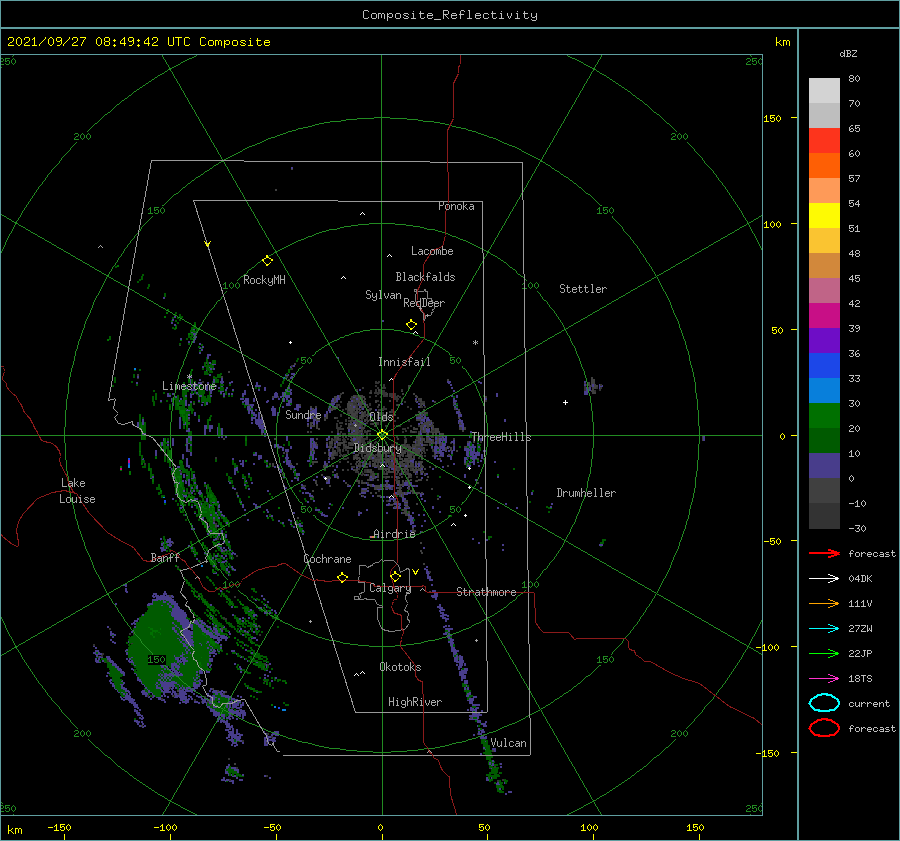This screenshot has width=900, height=841.
Task: Click the Blackfalds city label
Action: [x=425, y=277]
